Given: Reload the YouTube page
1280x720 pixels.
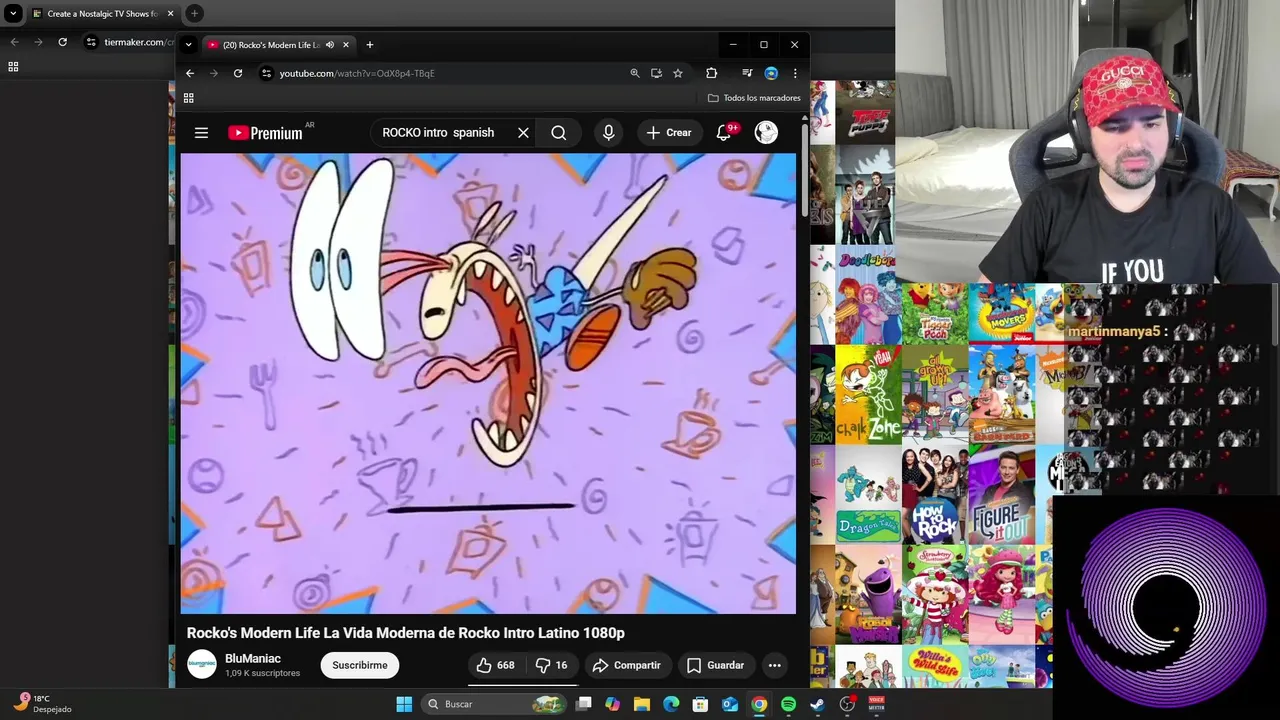Looking at the screenshot, I should click(x=238, y=73).
